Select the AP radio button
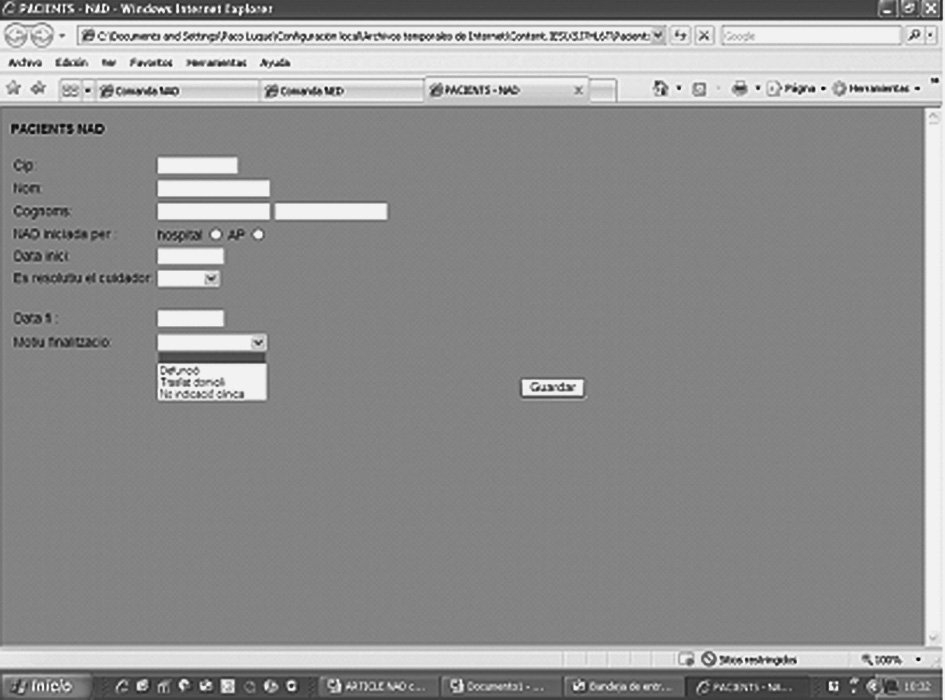 pyautogui.click(x=257, y=235)
